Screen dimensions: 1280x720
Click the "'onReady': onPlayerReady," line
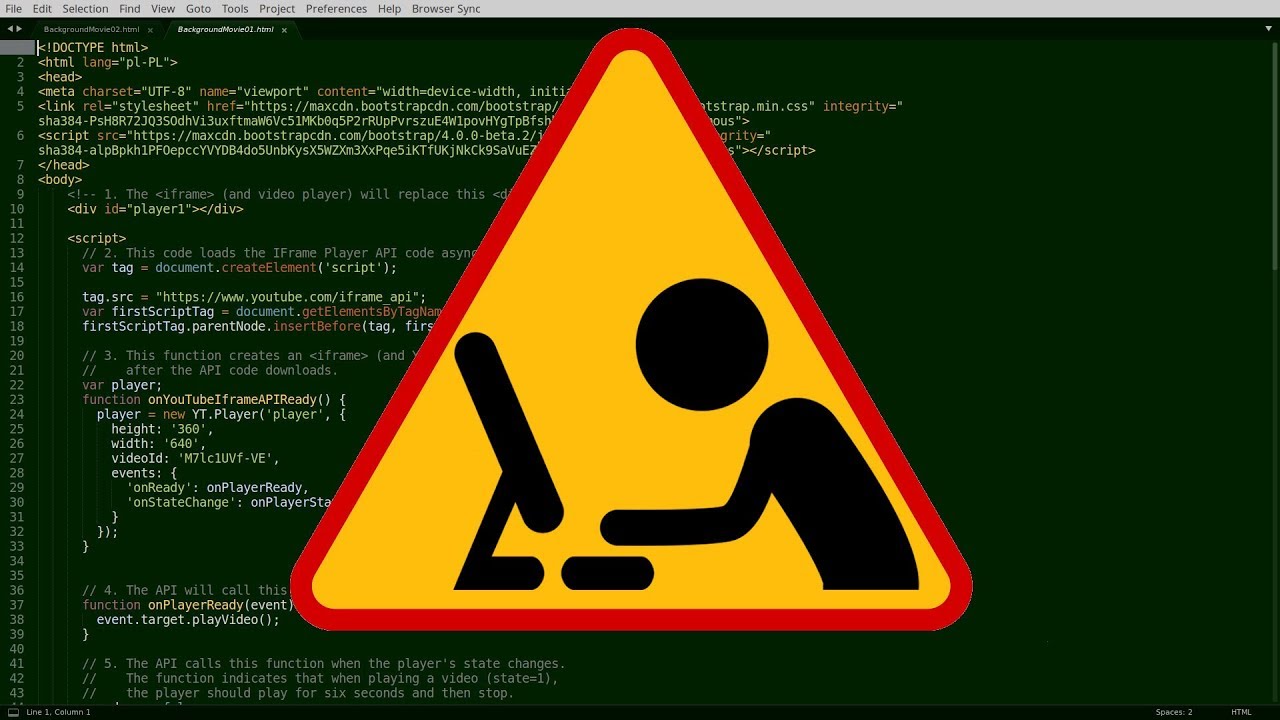click(217, 487)
